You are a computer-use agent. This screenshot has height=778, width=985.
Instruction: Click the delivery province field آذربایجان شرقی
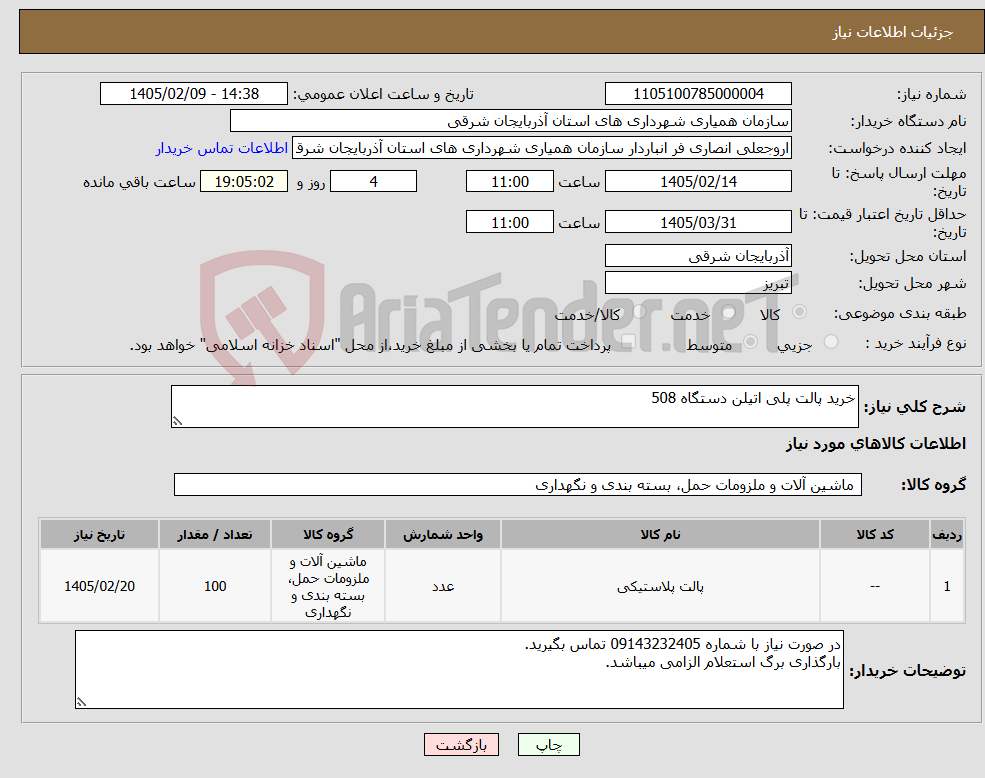click(698, 256)
